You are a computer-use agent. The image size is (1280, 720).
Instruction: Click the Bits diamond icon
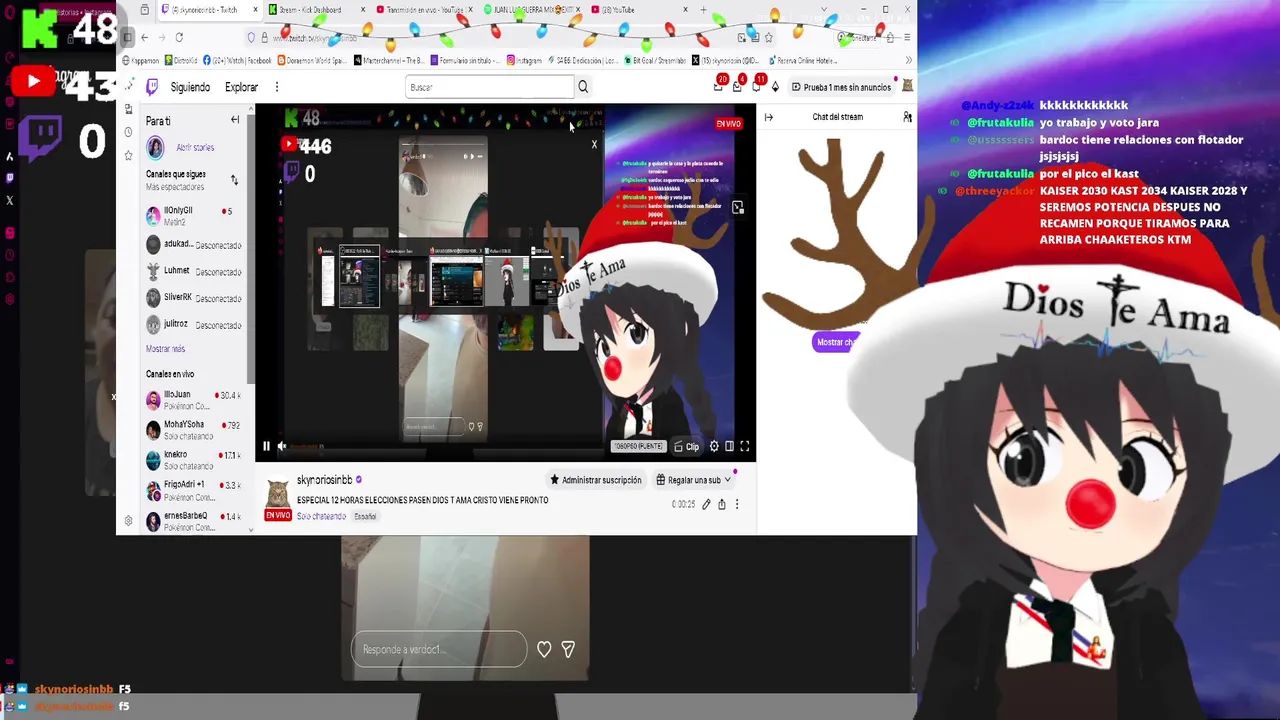click(x=775, y=87)
